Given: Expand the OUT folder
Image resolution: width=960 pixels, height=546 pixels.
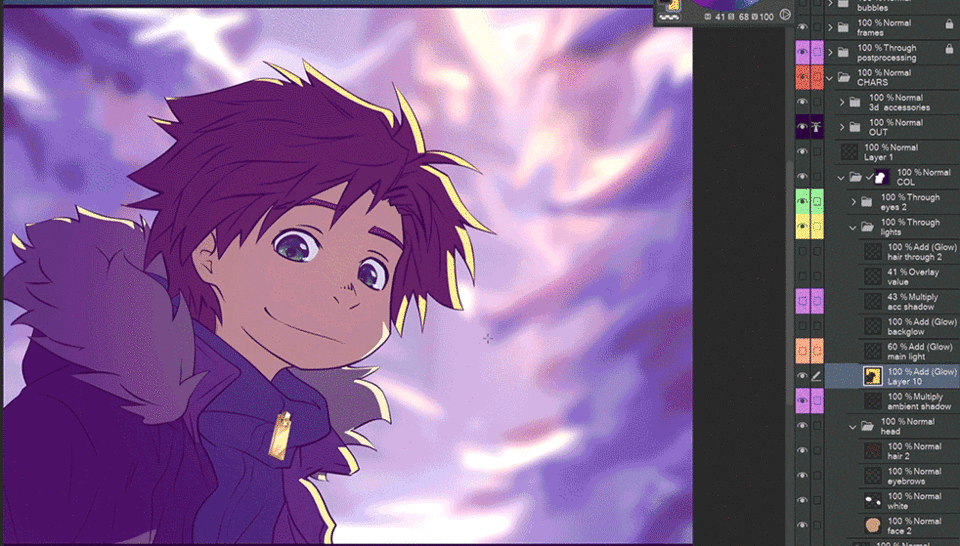Looking at the screenshot, I should point(842,127).
